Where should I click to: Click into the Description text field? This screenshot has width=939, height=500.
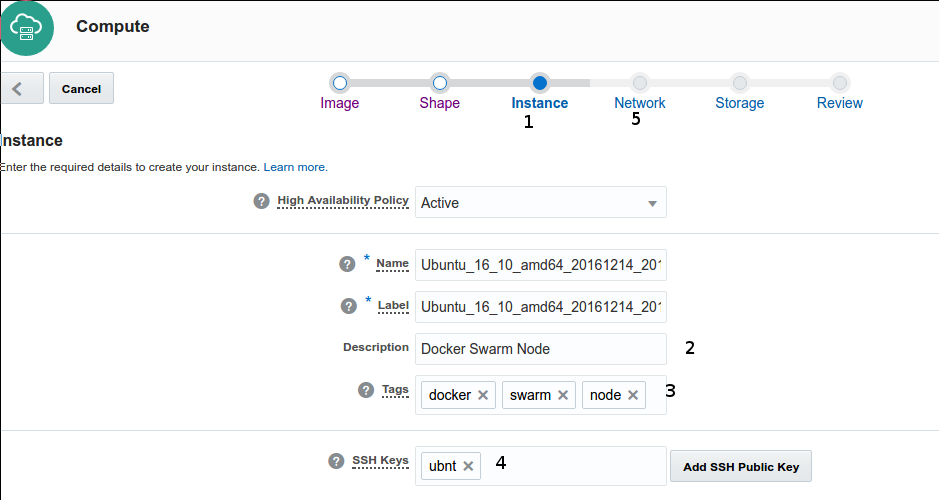pos(540,349)
